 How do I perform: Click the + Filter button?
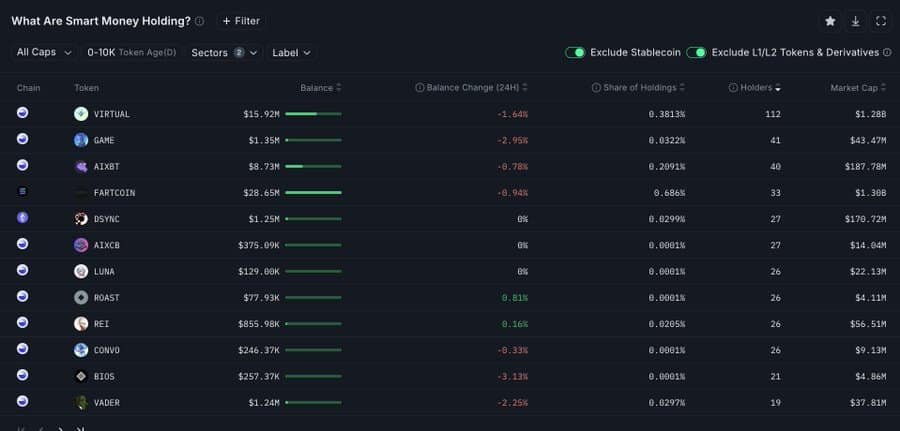[240, 21]
